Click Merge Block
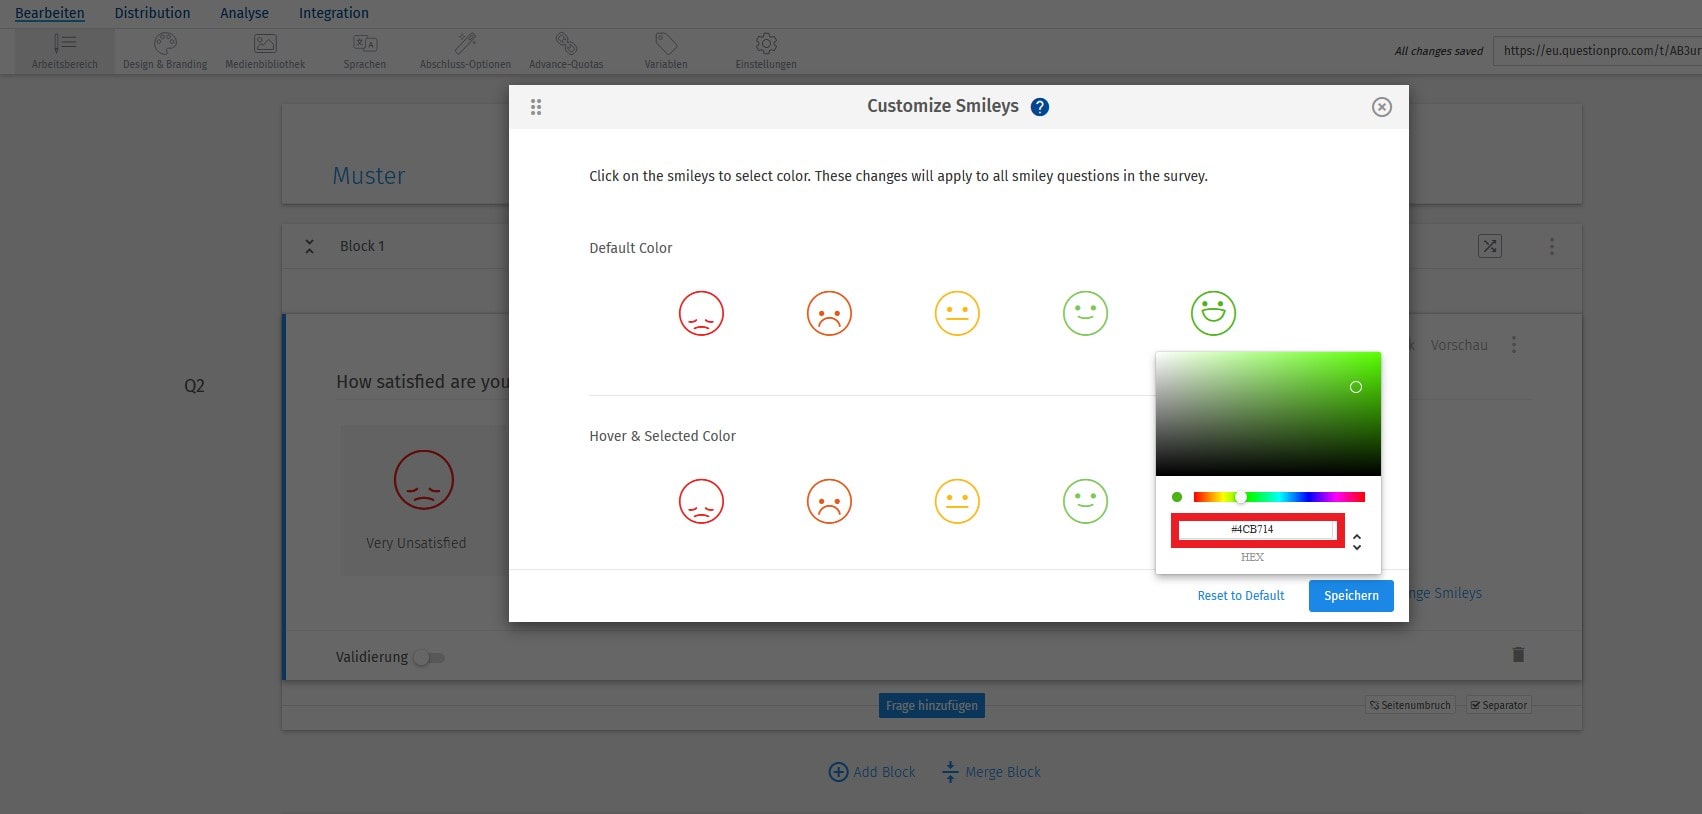Viewport: 1702px width, 814px height. coord(991,772)
